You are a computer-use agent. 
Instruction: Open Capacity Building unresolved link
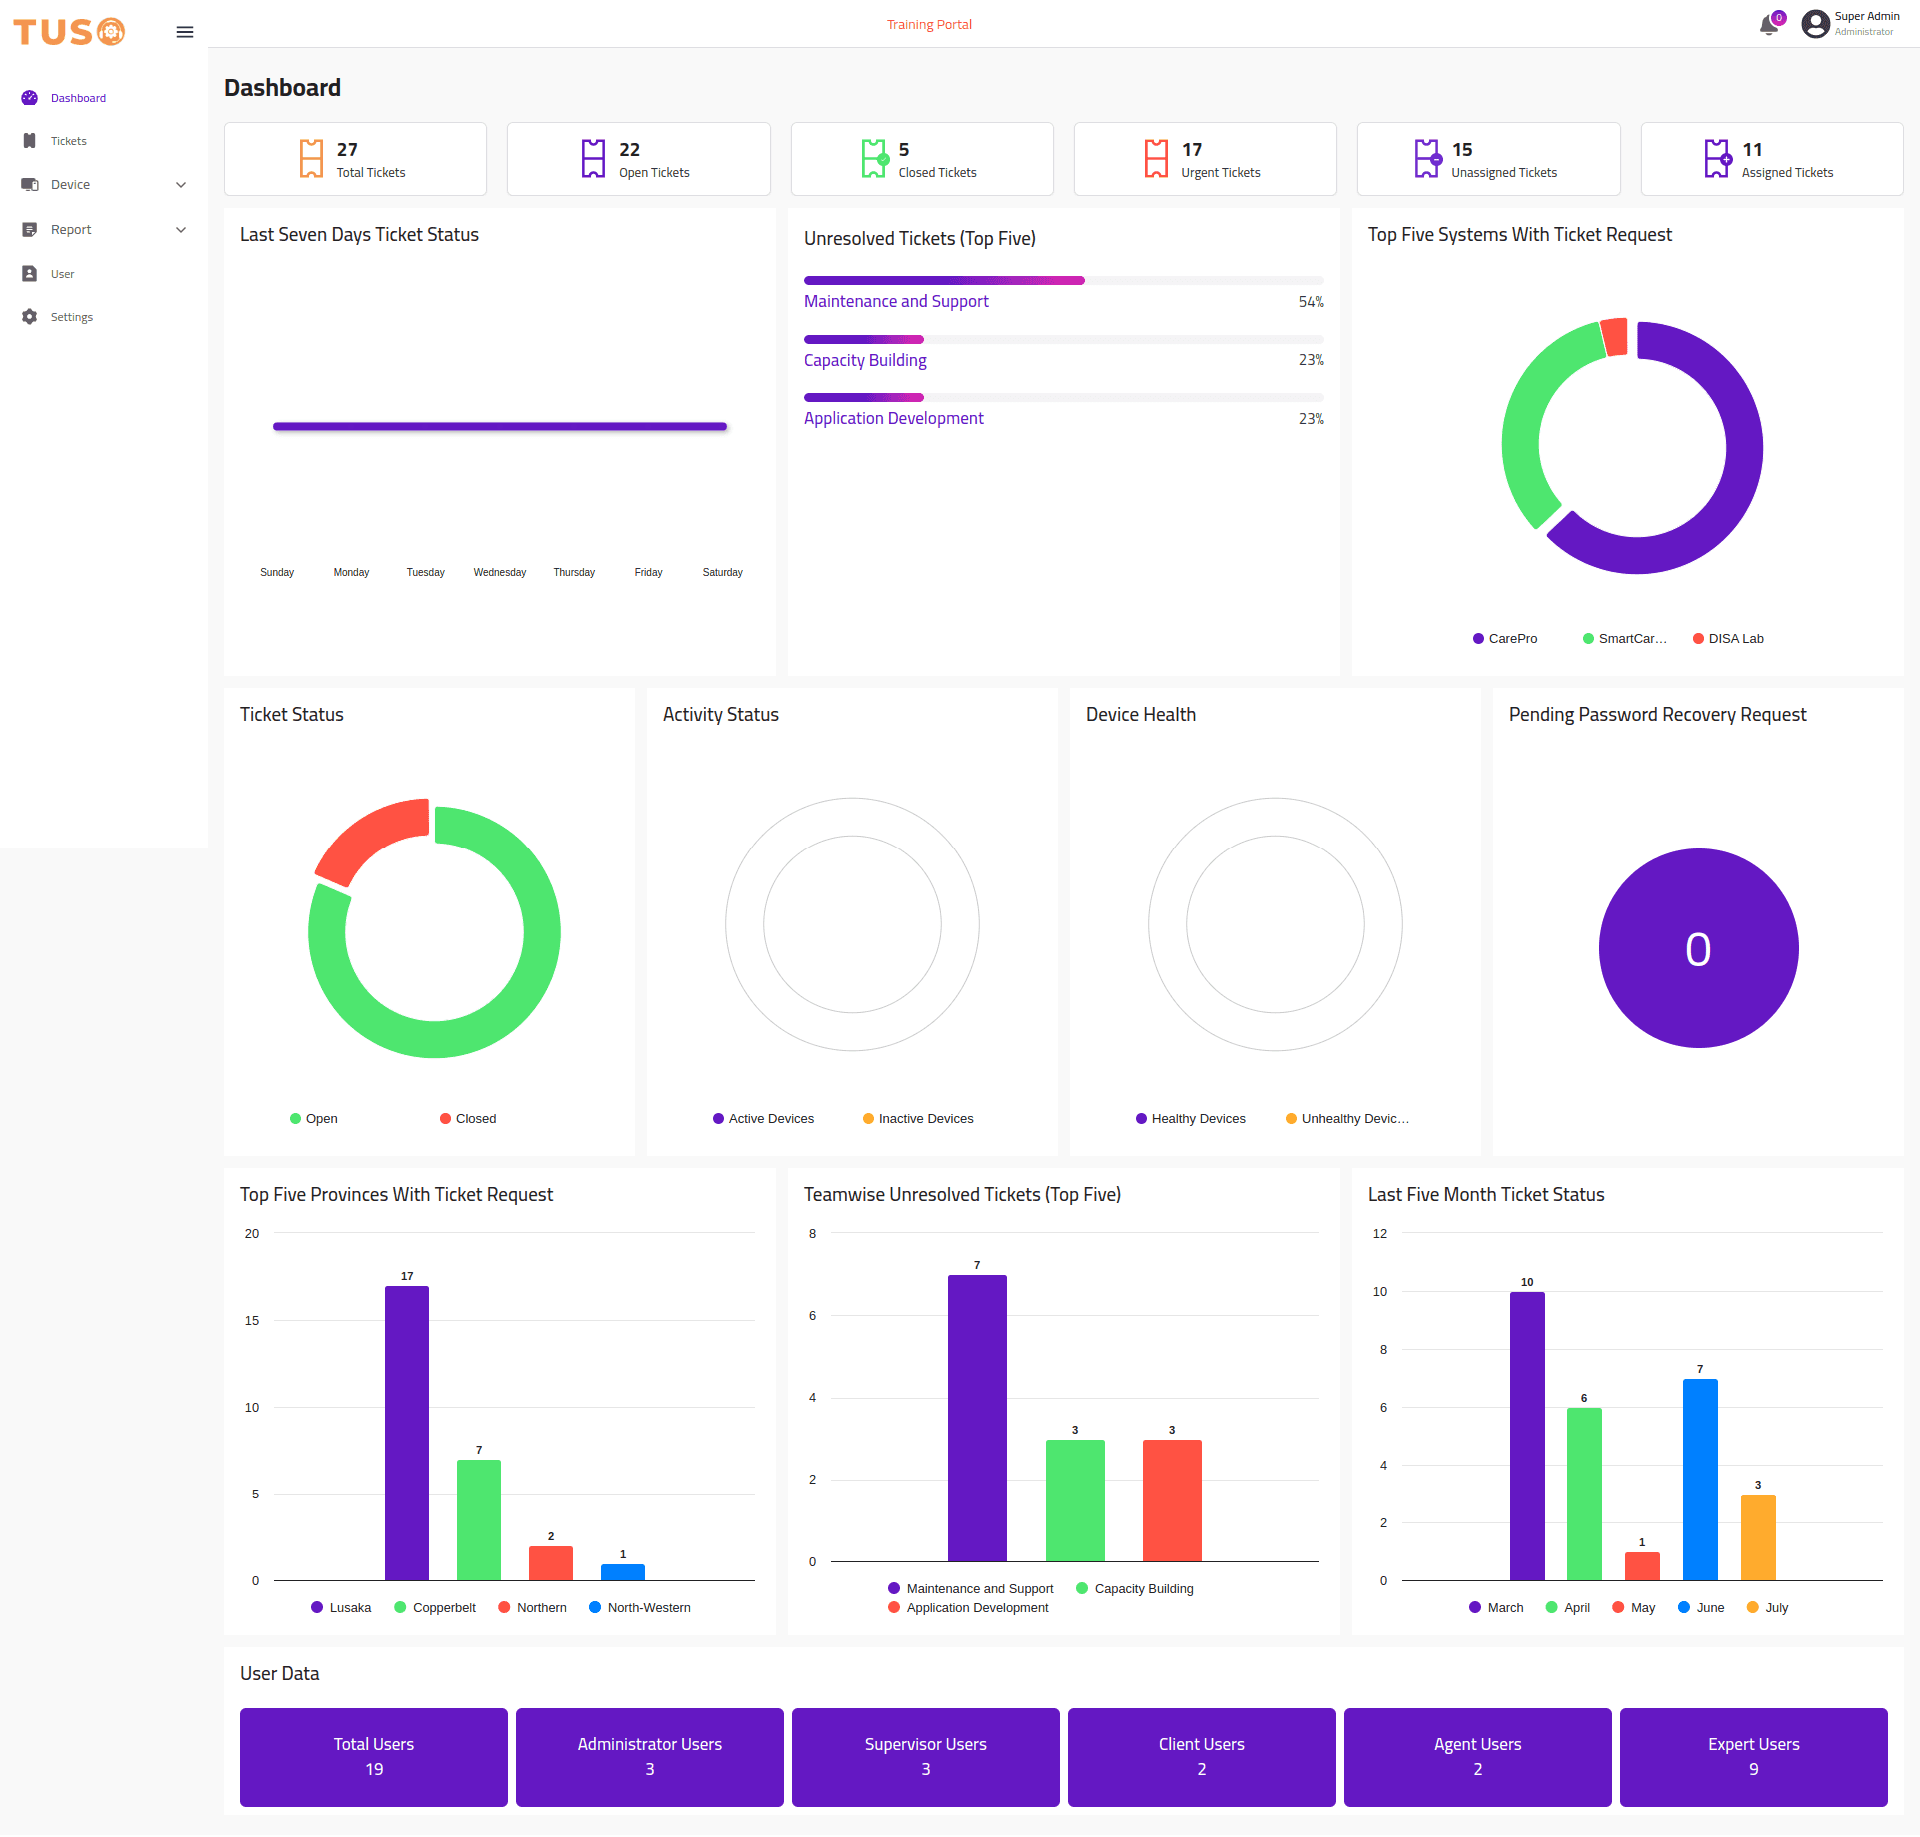[865, 360]
